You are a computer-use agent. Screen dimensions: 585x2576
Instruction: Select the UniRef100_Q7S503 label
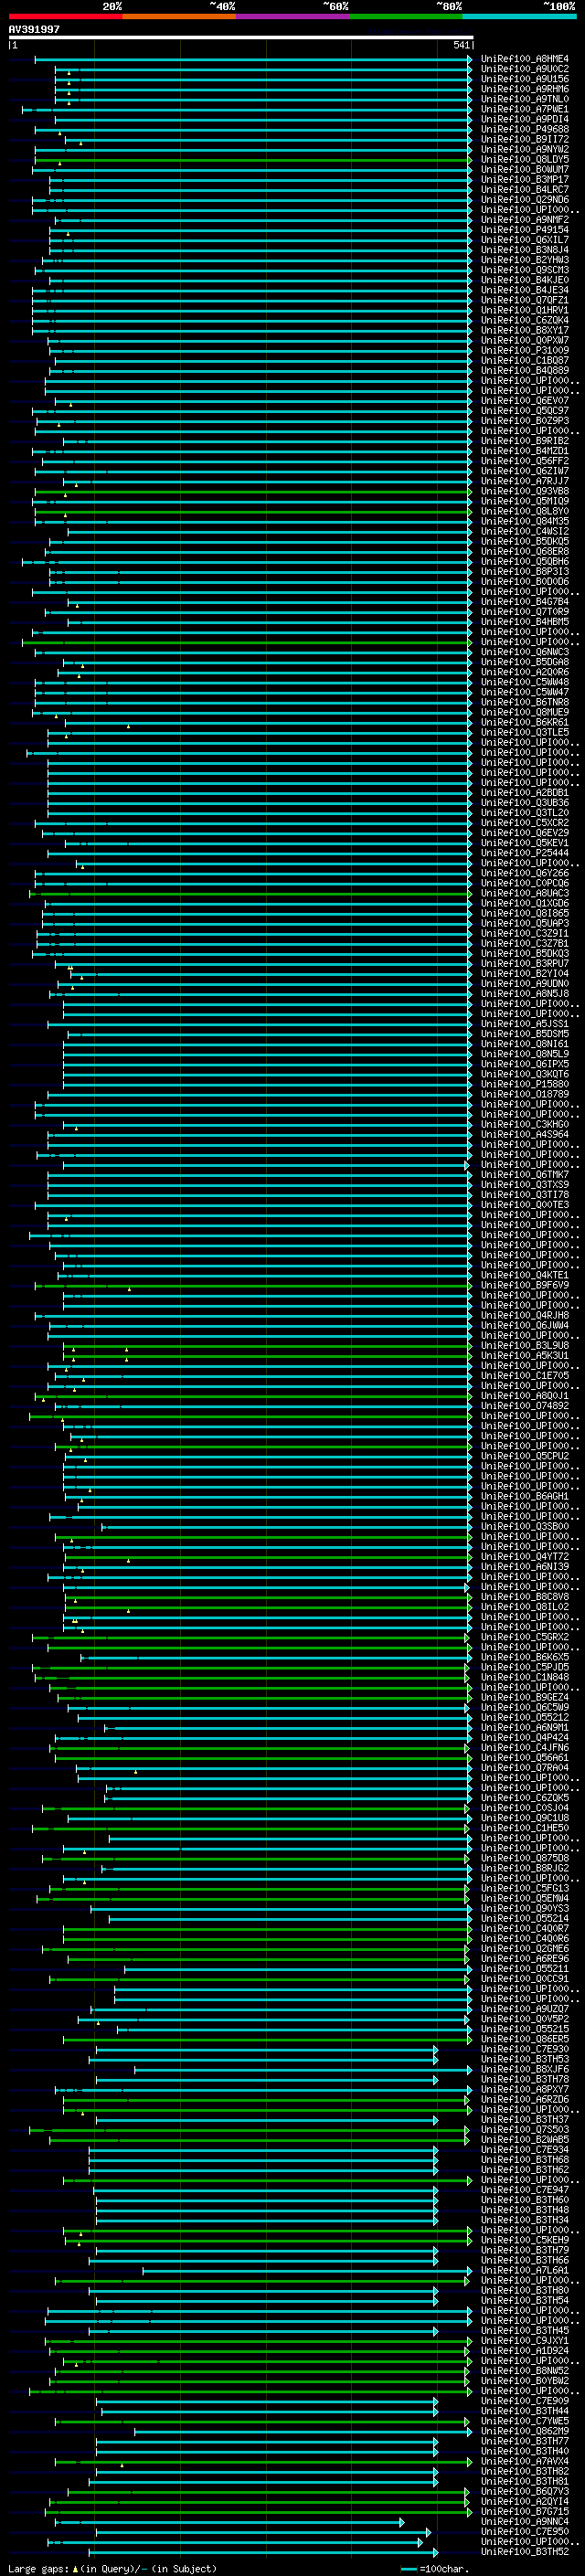coord(525,2129)
